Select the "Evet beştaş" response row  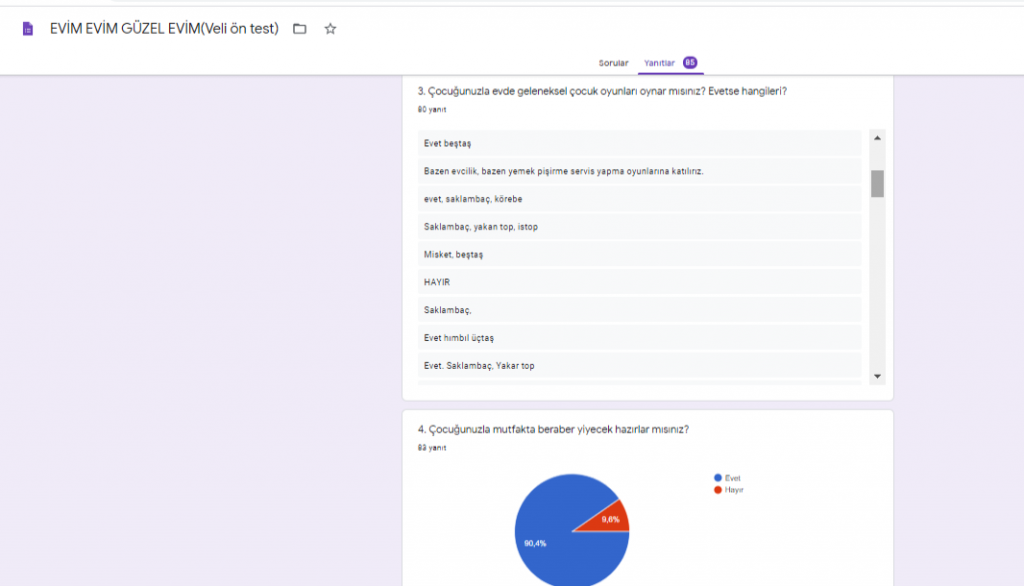pyautogui.click(x=639, y=143)
